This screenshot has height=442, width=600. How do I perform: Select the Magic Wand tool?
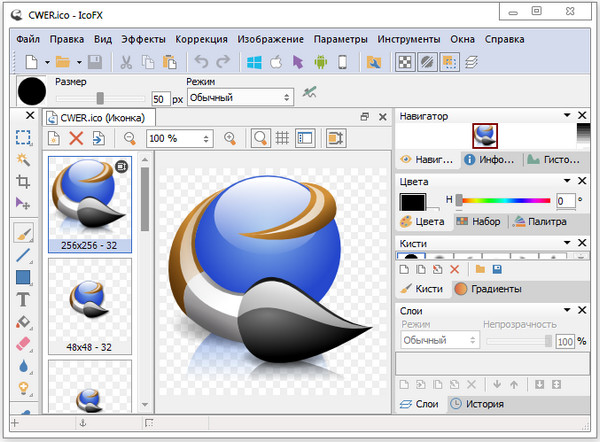point(24,160)
